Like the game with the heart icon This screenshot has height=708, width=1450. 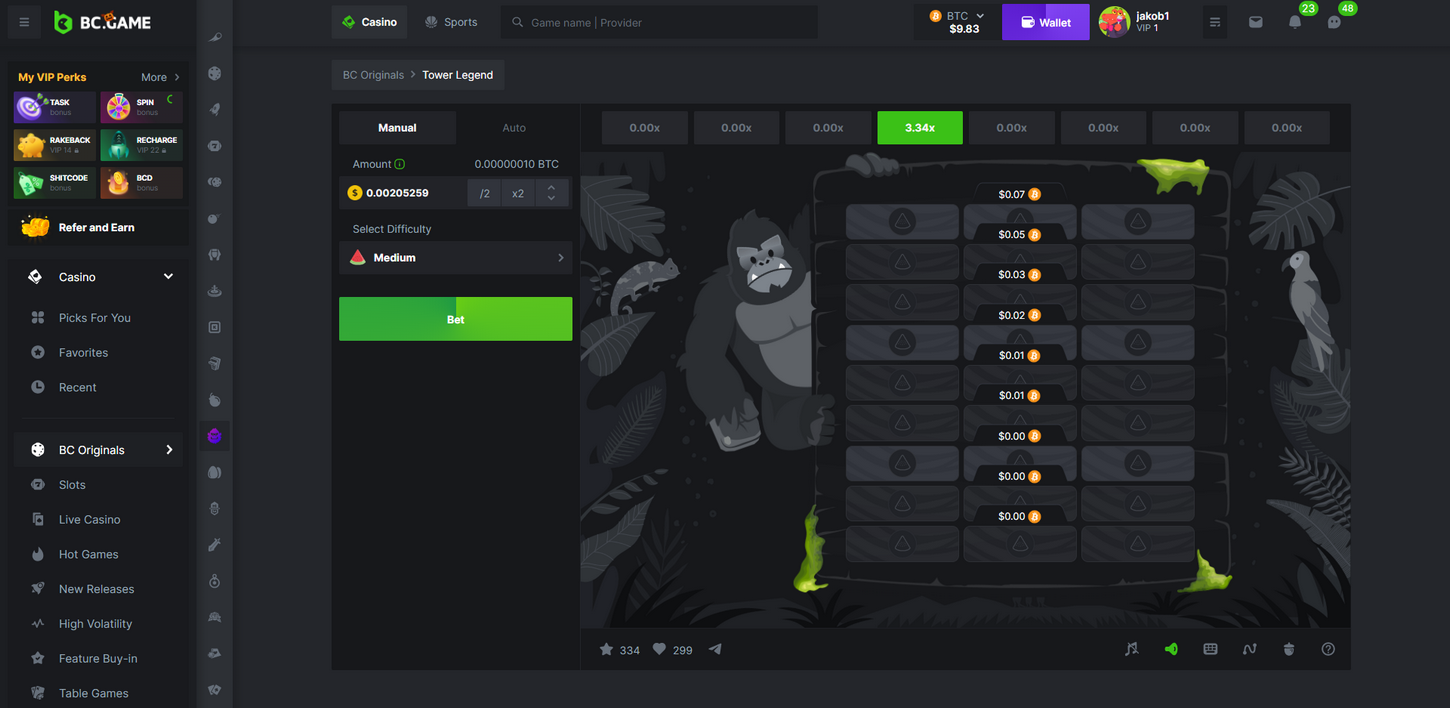tap(659, 648)
